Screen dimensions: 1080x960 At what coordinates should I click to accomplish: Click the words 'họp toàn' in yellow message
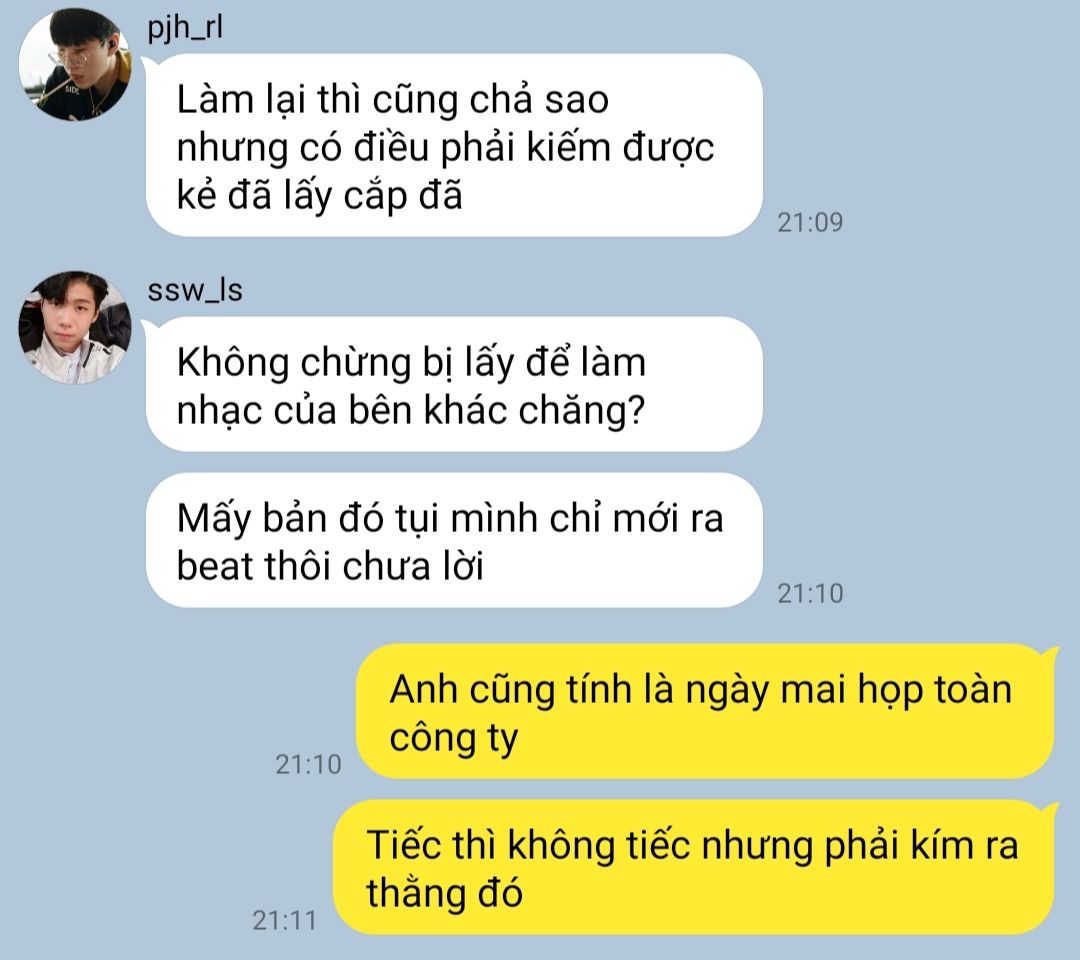(x=935, y=691)
